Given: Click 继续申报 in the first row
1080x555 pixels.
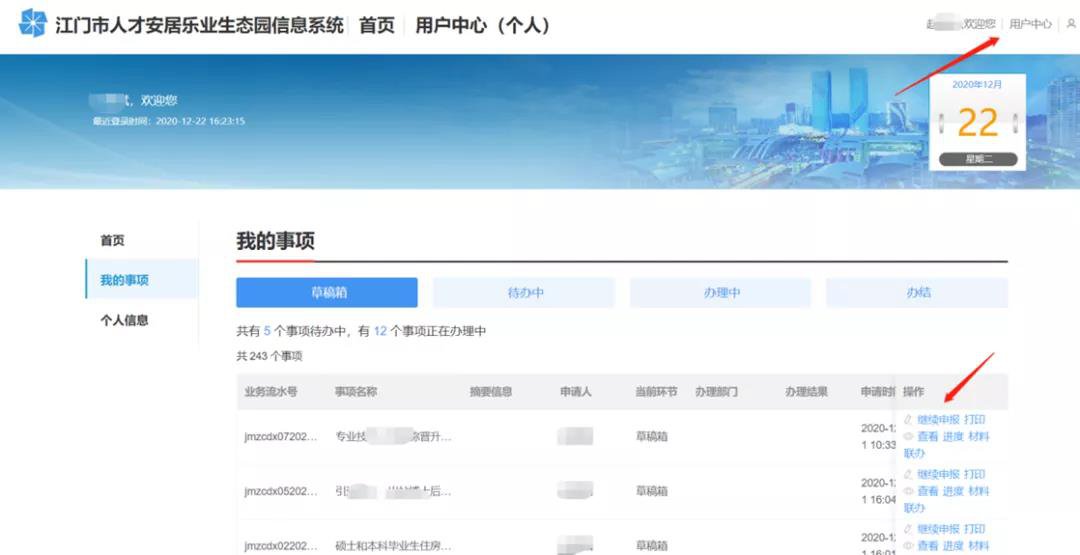Looking at the screenshot, I should (938, 420).
